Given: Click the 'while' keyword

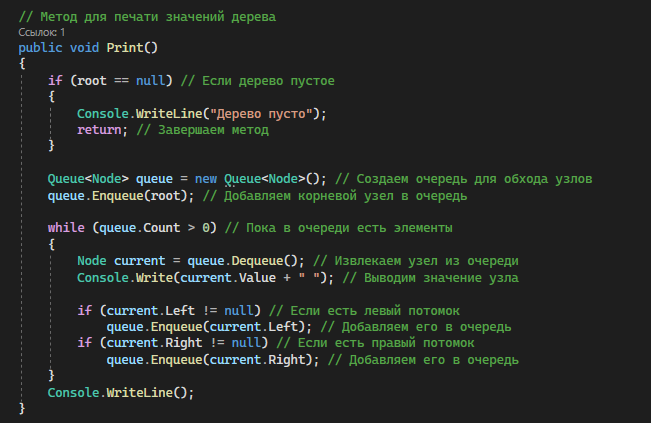Looking at the screenshot, I should pos(66,228).
